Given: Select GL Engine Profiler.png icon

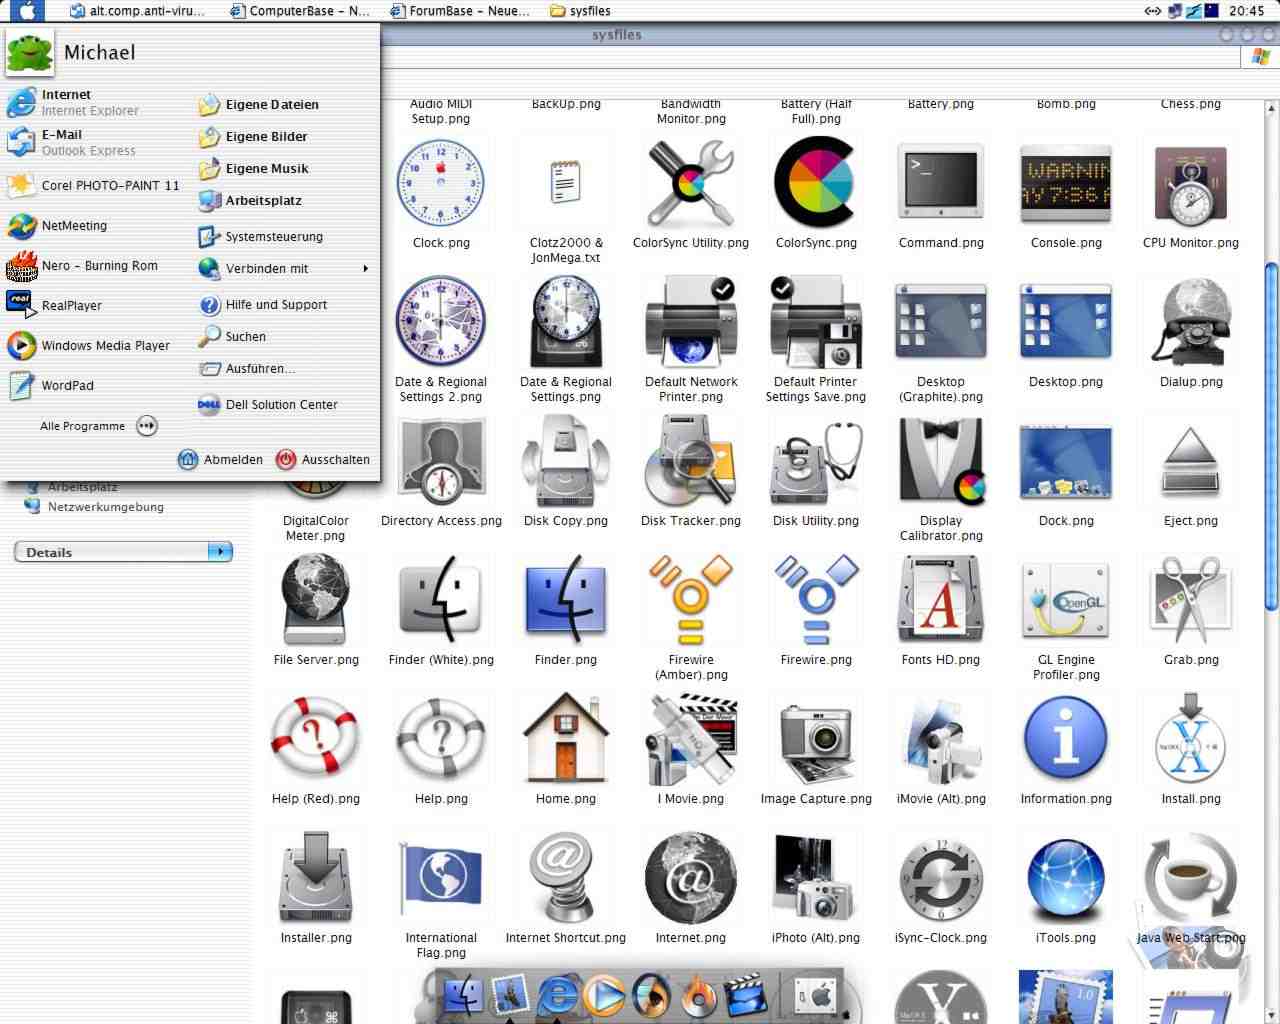Looking at the screenshot, I should point(1066,600).
